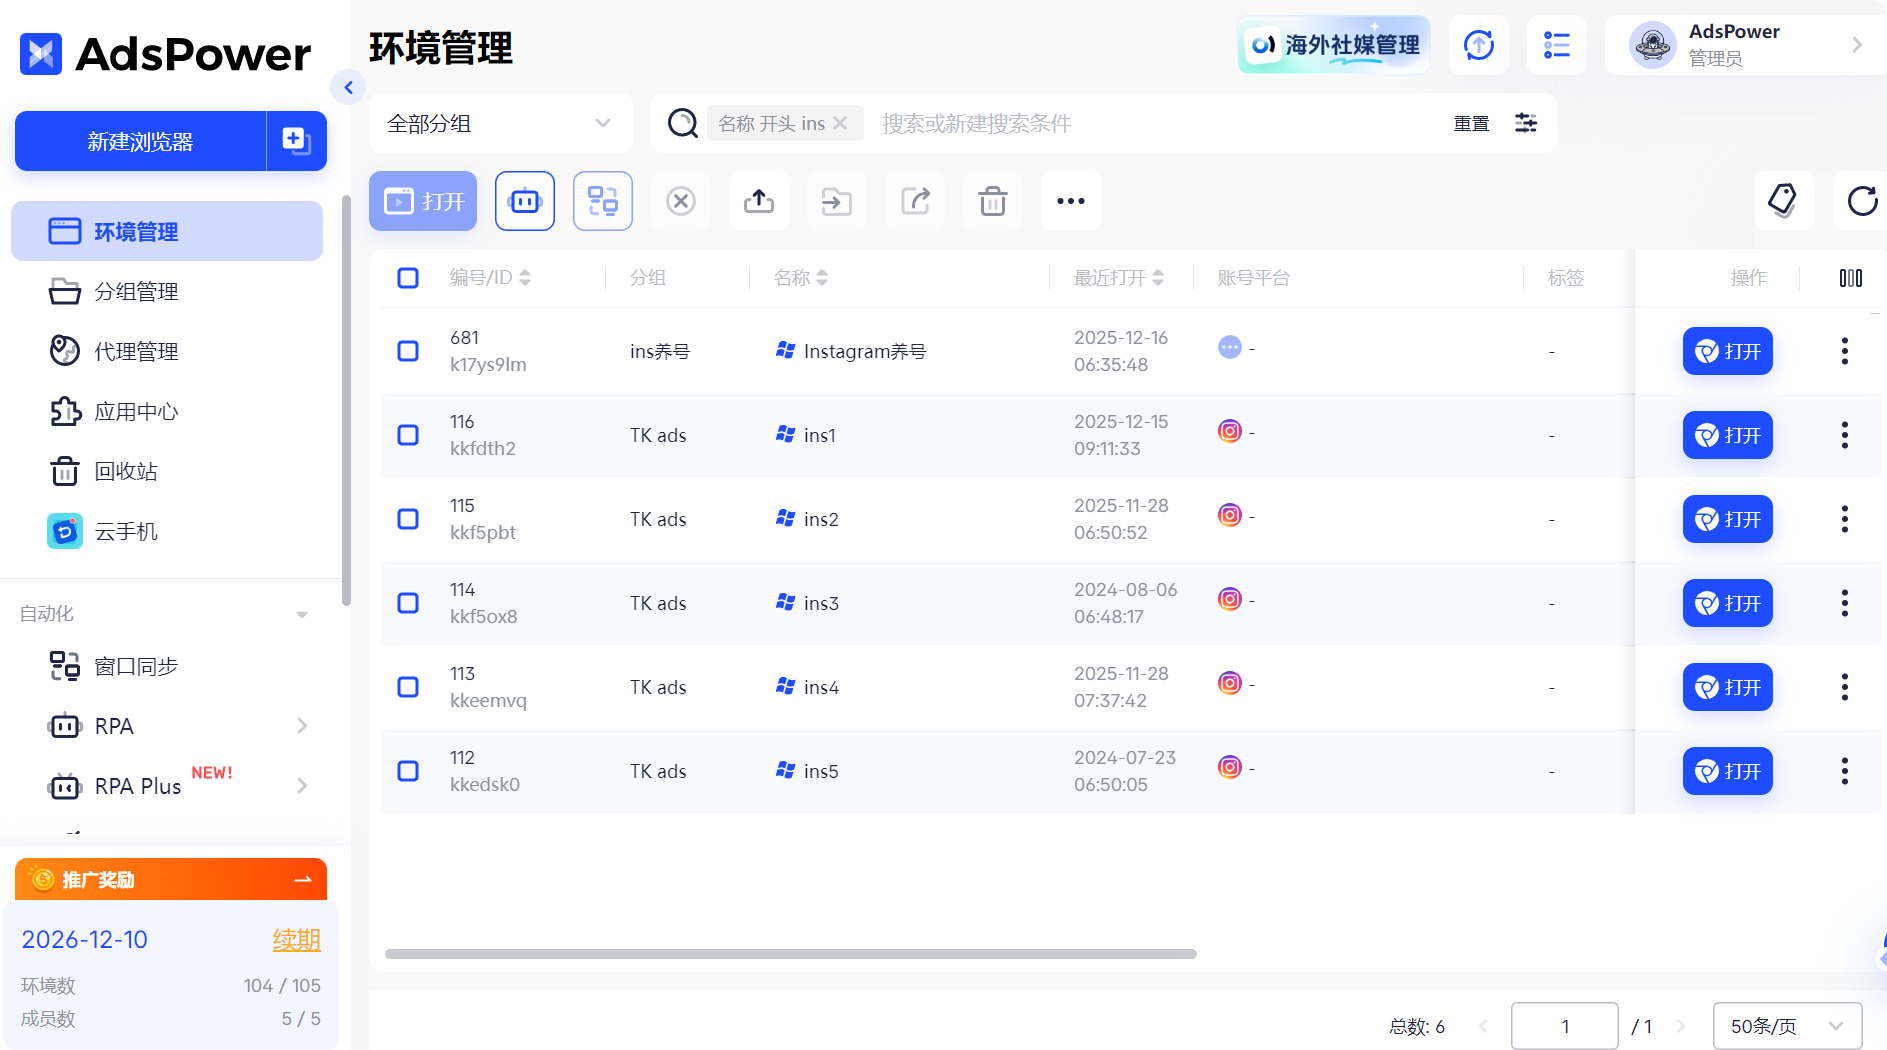Click the delete trash icon in the toolbar
Viewport: 1887px width, 1050px height.
[992, 201]
